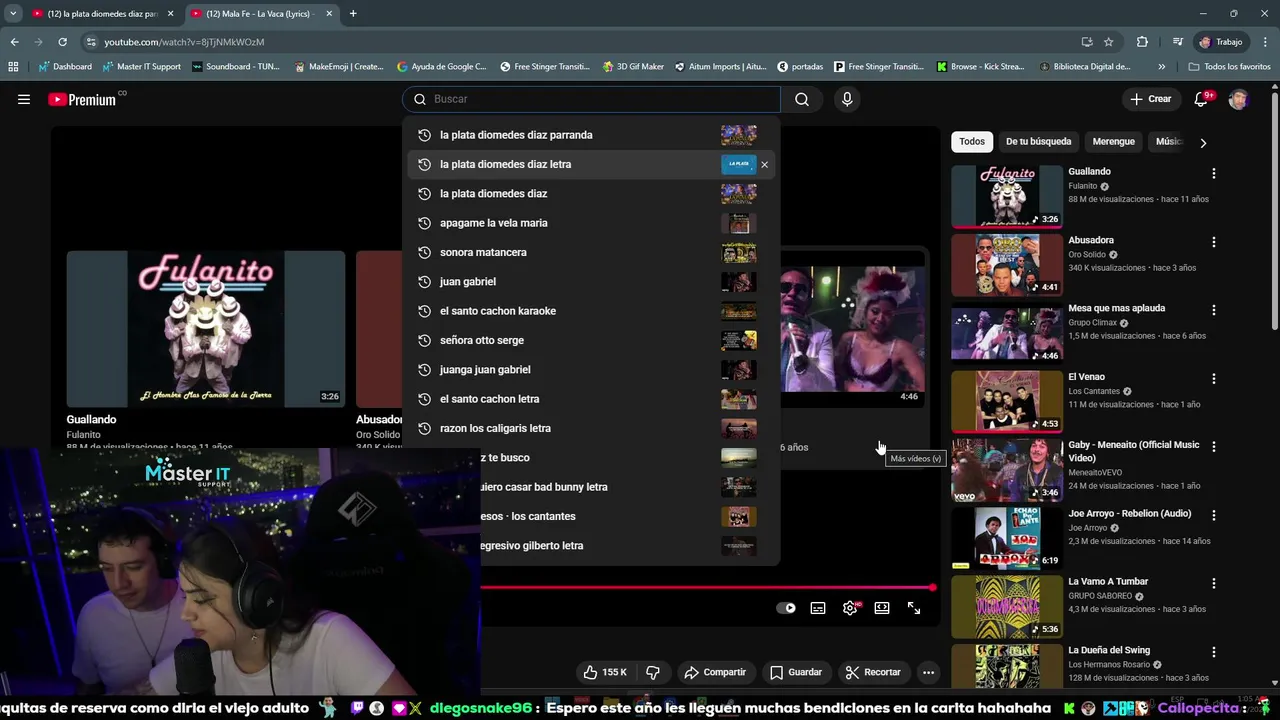Open options for Guallando sidebar video

pyautogui.click(x=1214, y=173)
